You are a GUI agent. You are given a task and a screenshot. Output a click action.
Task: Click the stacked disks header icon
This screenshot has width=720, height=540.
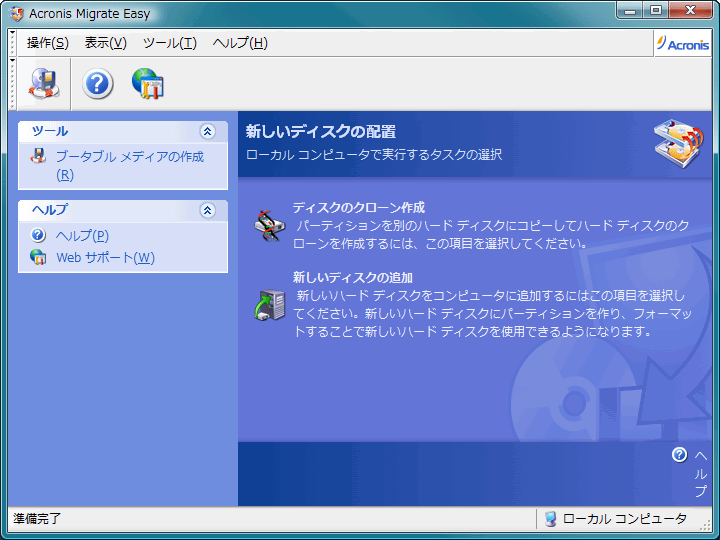coord(678,143)
